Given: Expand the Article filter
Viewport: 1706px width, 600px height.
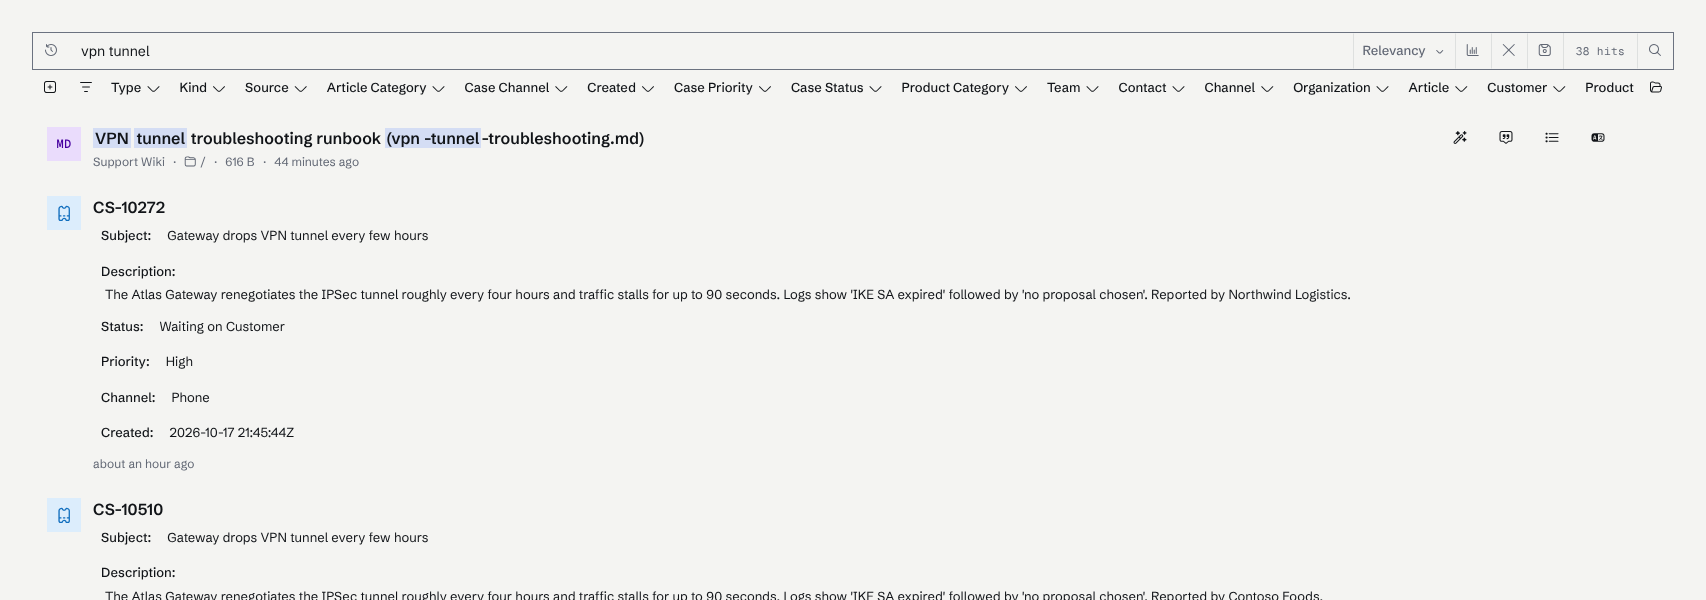Looking at the screenshot, I should [1438, 88].
